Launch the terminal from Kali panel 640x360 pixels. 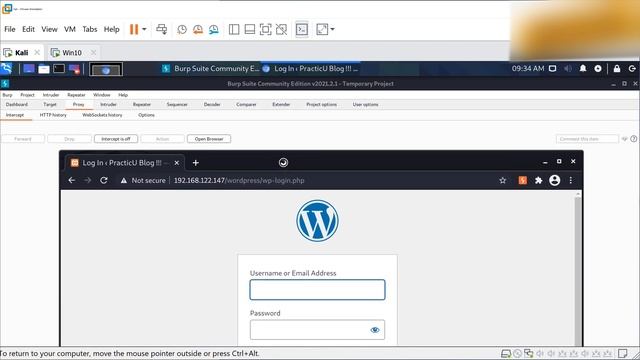coord(59,69)
